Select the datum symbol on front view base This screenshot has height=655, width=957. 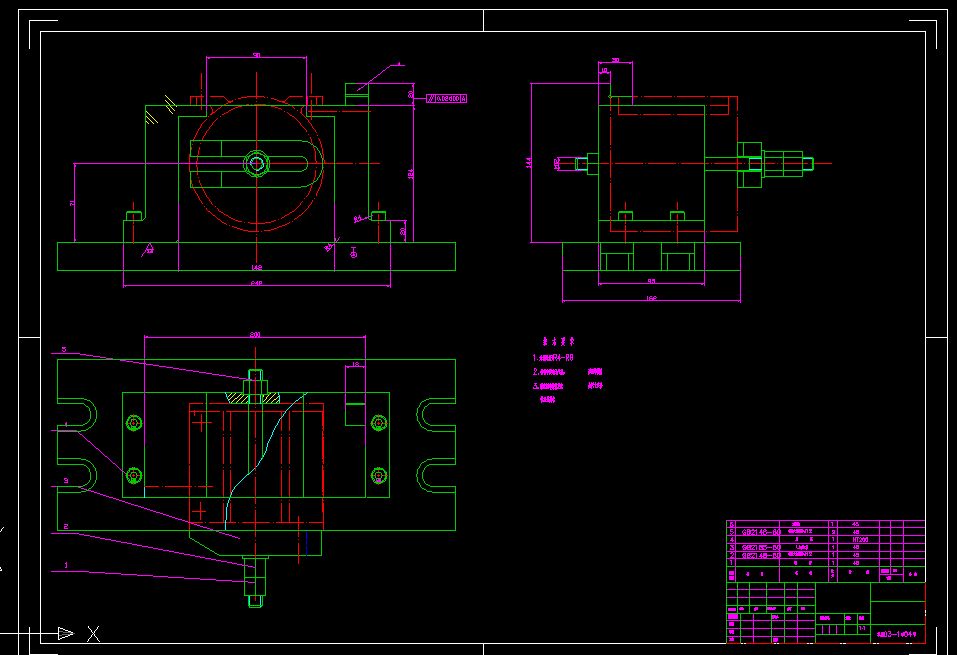(353, 252)
